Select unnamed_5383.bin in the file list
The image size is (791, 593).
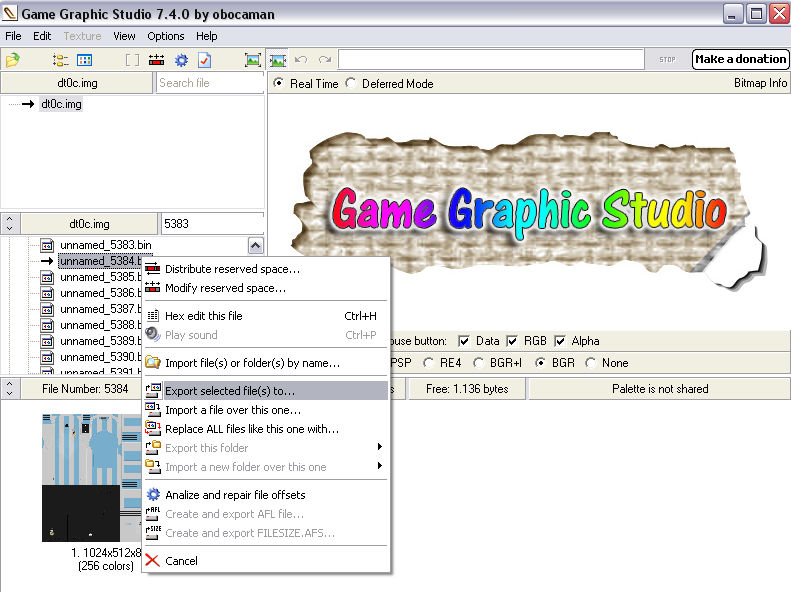click(x=105, y=246)
